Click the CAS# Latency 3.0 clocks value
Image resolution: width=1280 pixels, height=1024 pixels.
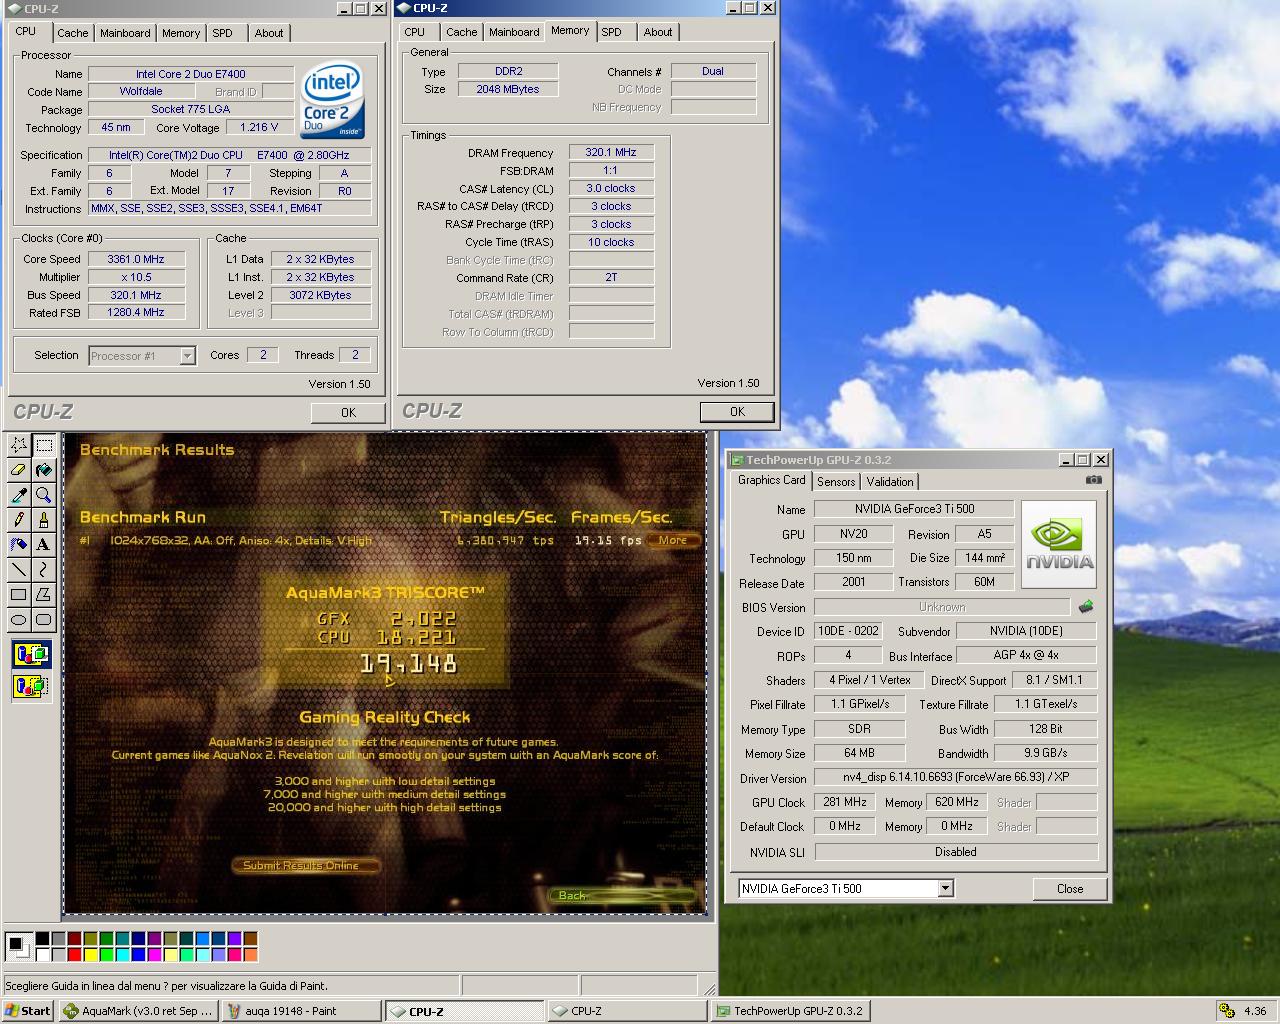(611, 189)
